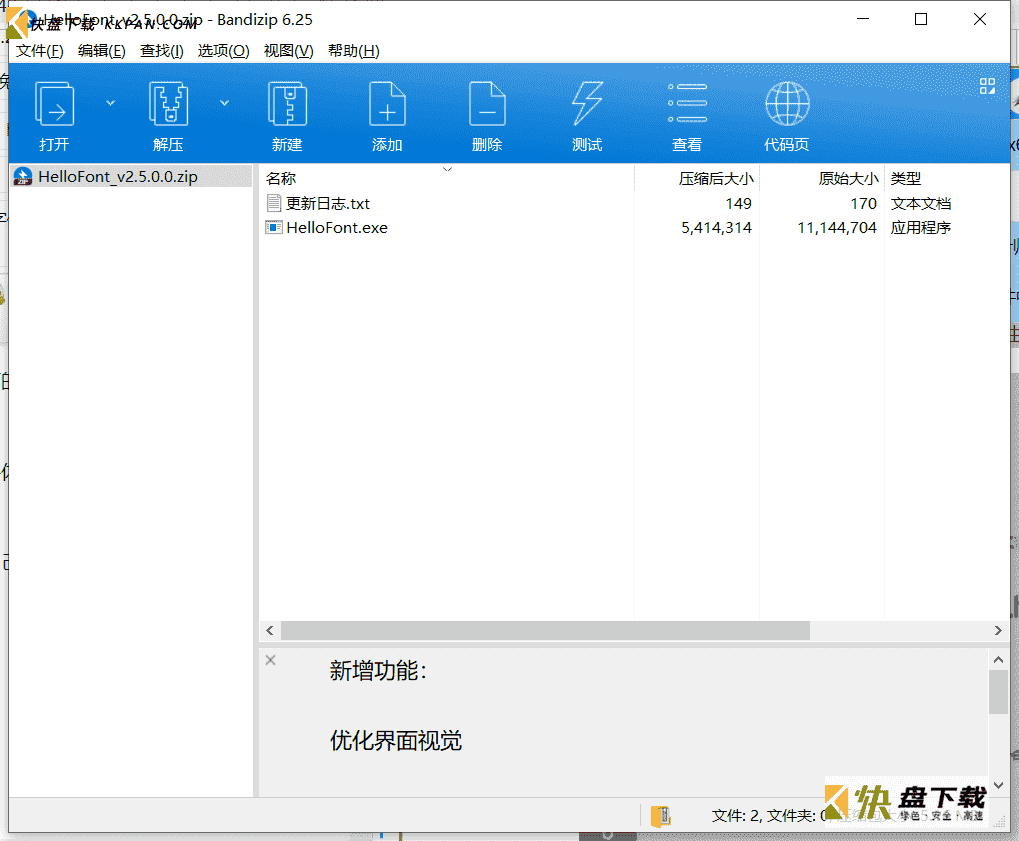This screenshot has width=1019, height=841.
Task: Open the 查找(I) menu
Action: coord(162,51)
